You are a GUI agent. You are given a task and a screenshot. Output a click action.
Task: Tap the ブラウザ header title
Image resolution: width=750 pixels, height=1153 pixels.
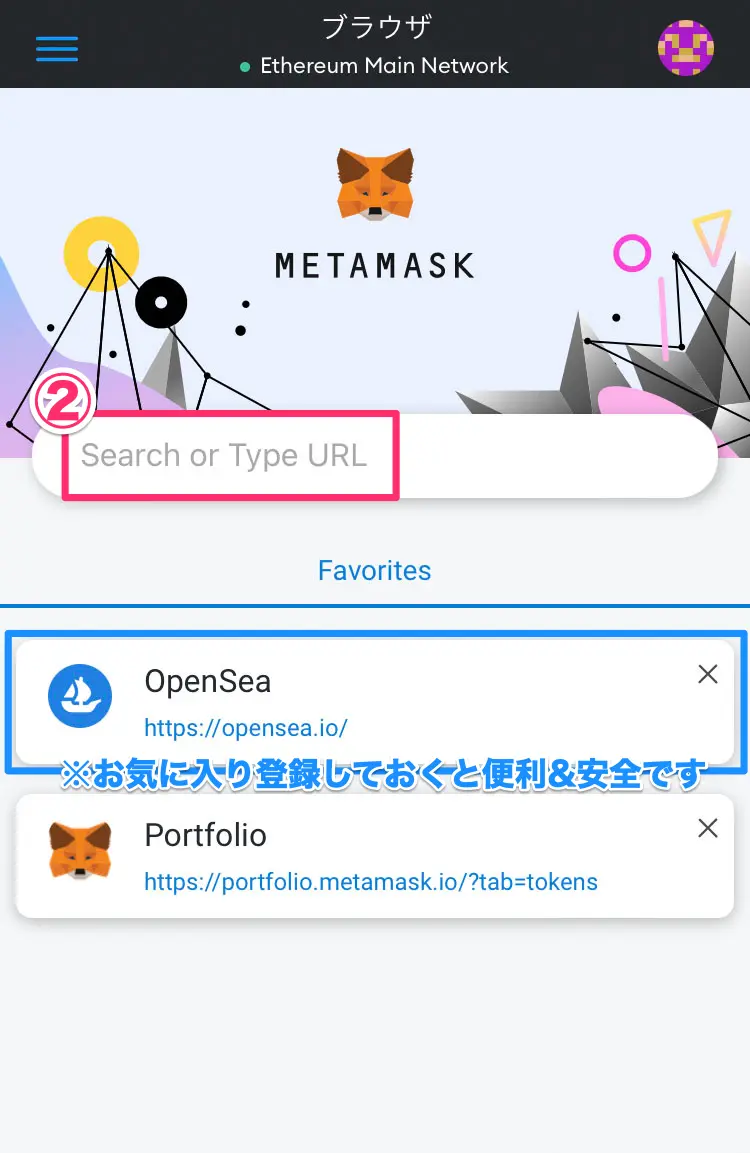(376, 27)
